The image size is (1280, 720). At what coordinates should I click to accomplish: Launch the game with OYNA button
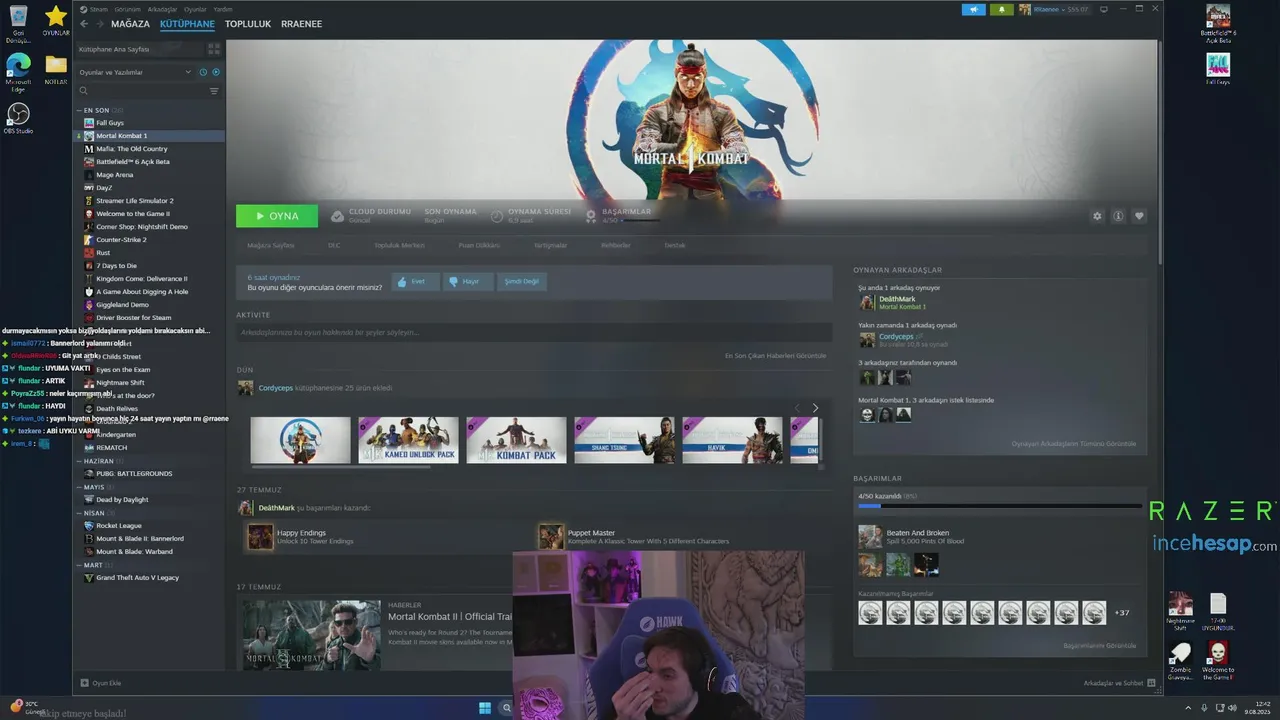tap(277, 216)
